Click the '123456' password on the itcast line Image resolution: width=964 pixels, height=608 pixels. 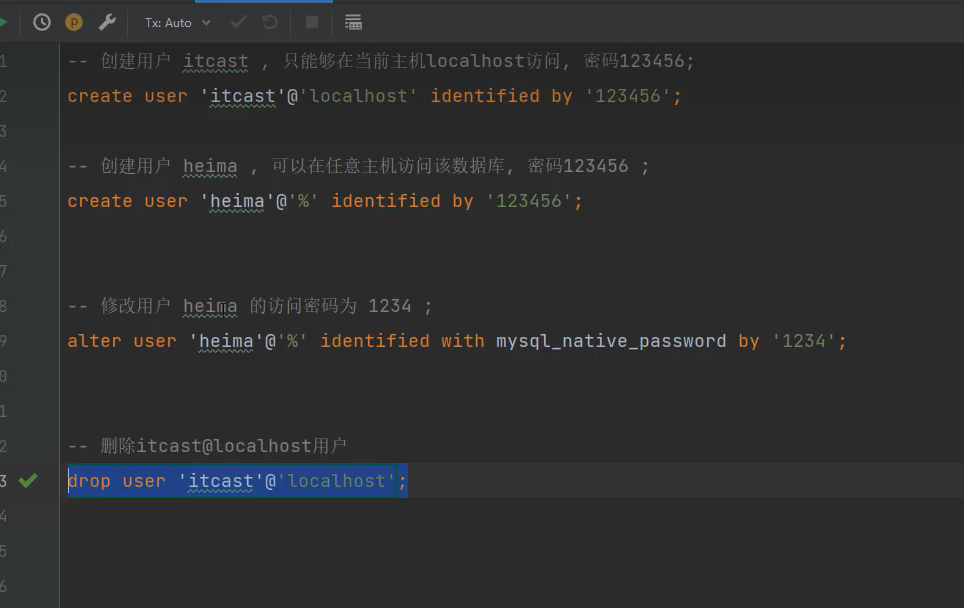tap(628, 97)
